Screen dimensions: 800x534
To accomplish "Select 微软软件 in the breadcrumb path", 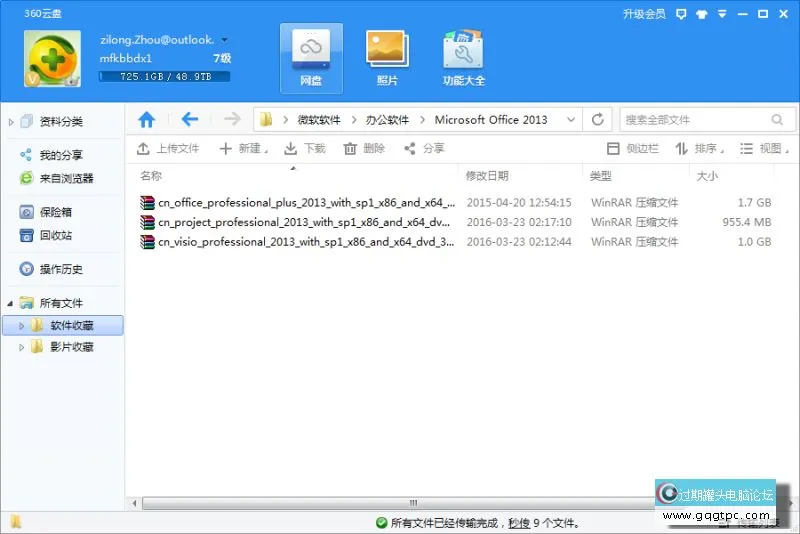I will pos(319,120).
